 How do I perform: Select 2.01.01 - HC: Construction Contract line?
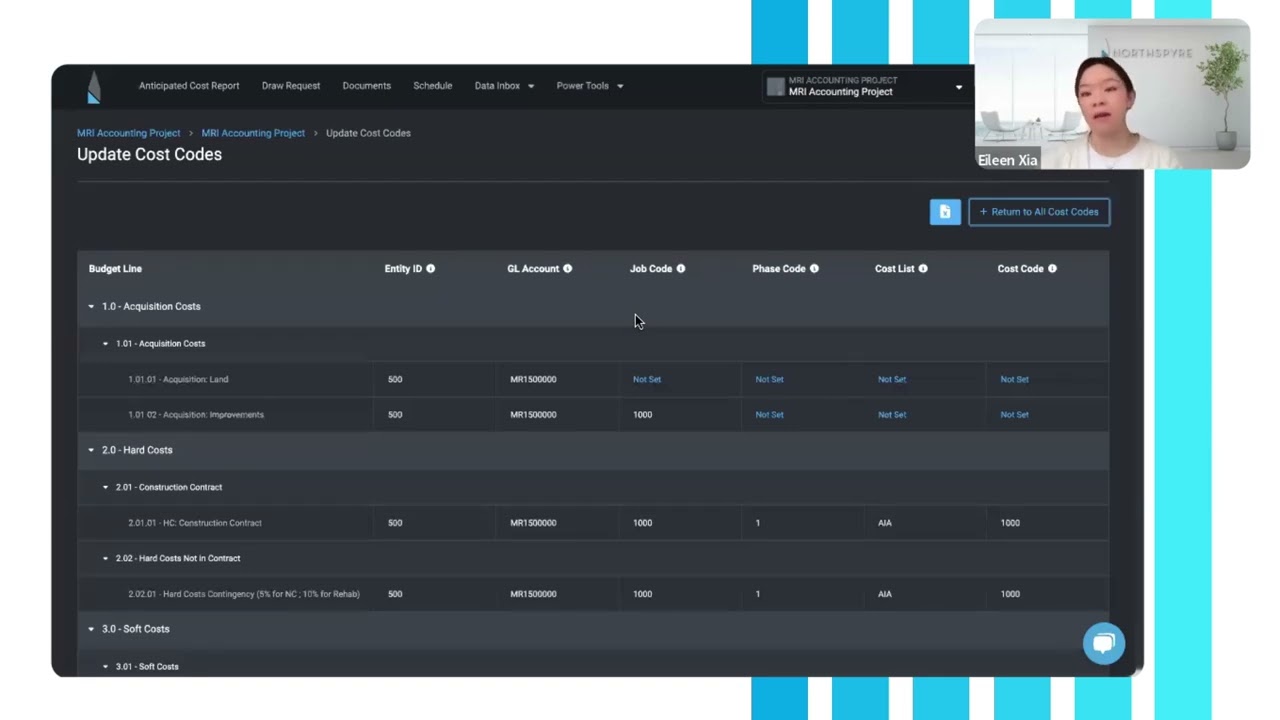195,523
